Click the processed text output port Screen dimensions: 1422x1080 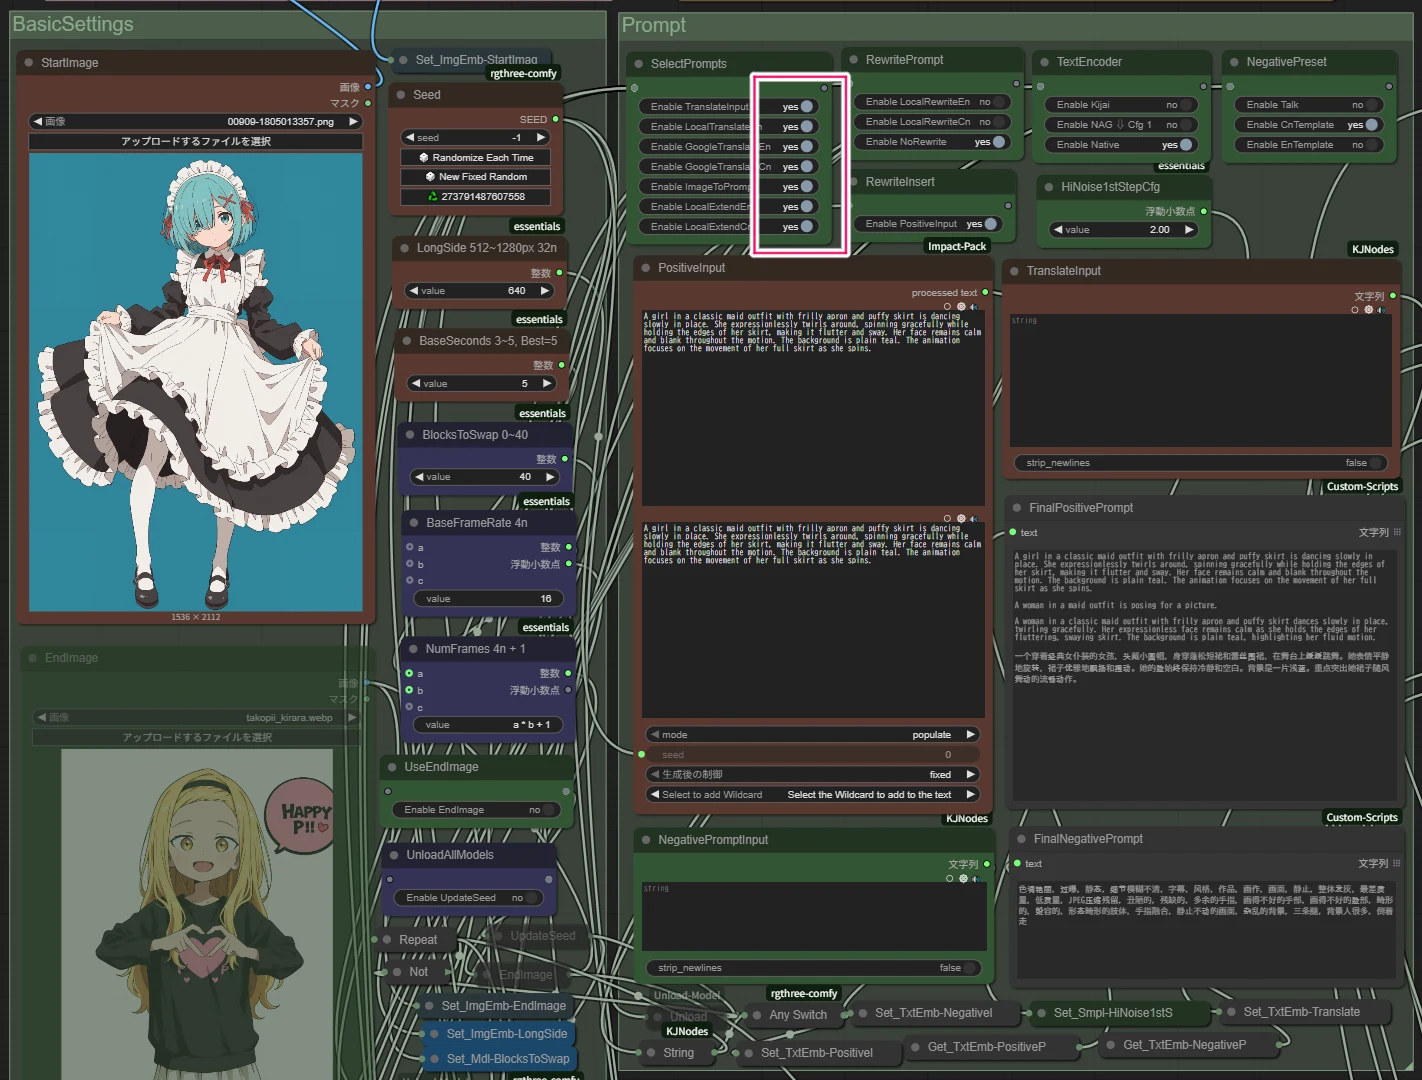point(985,293)
